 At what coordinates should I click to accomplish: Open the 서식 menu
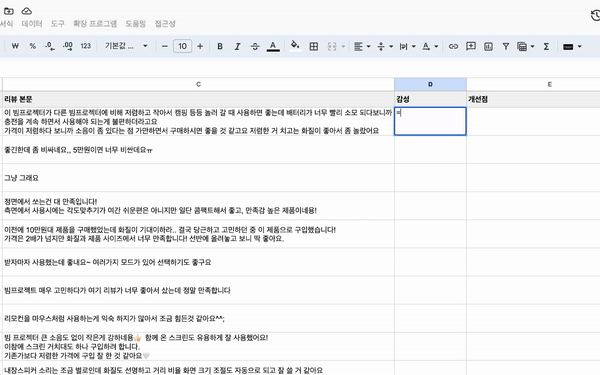[6, 24]
